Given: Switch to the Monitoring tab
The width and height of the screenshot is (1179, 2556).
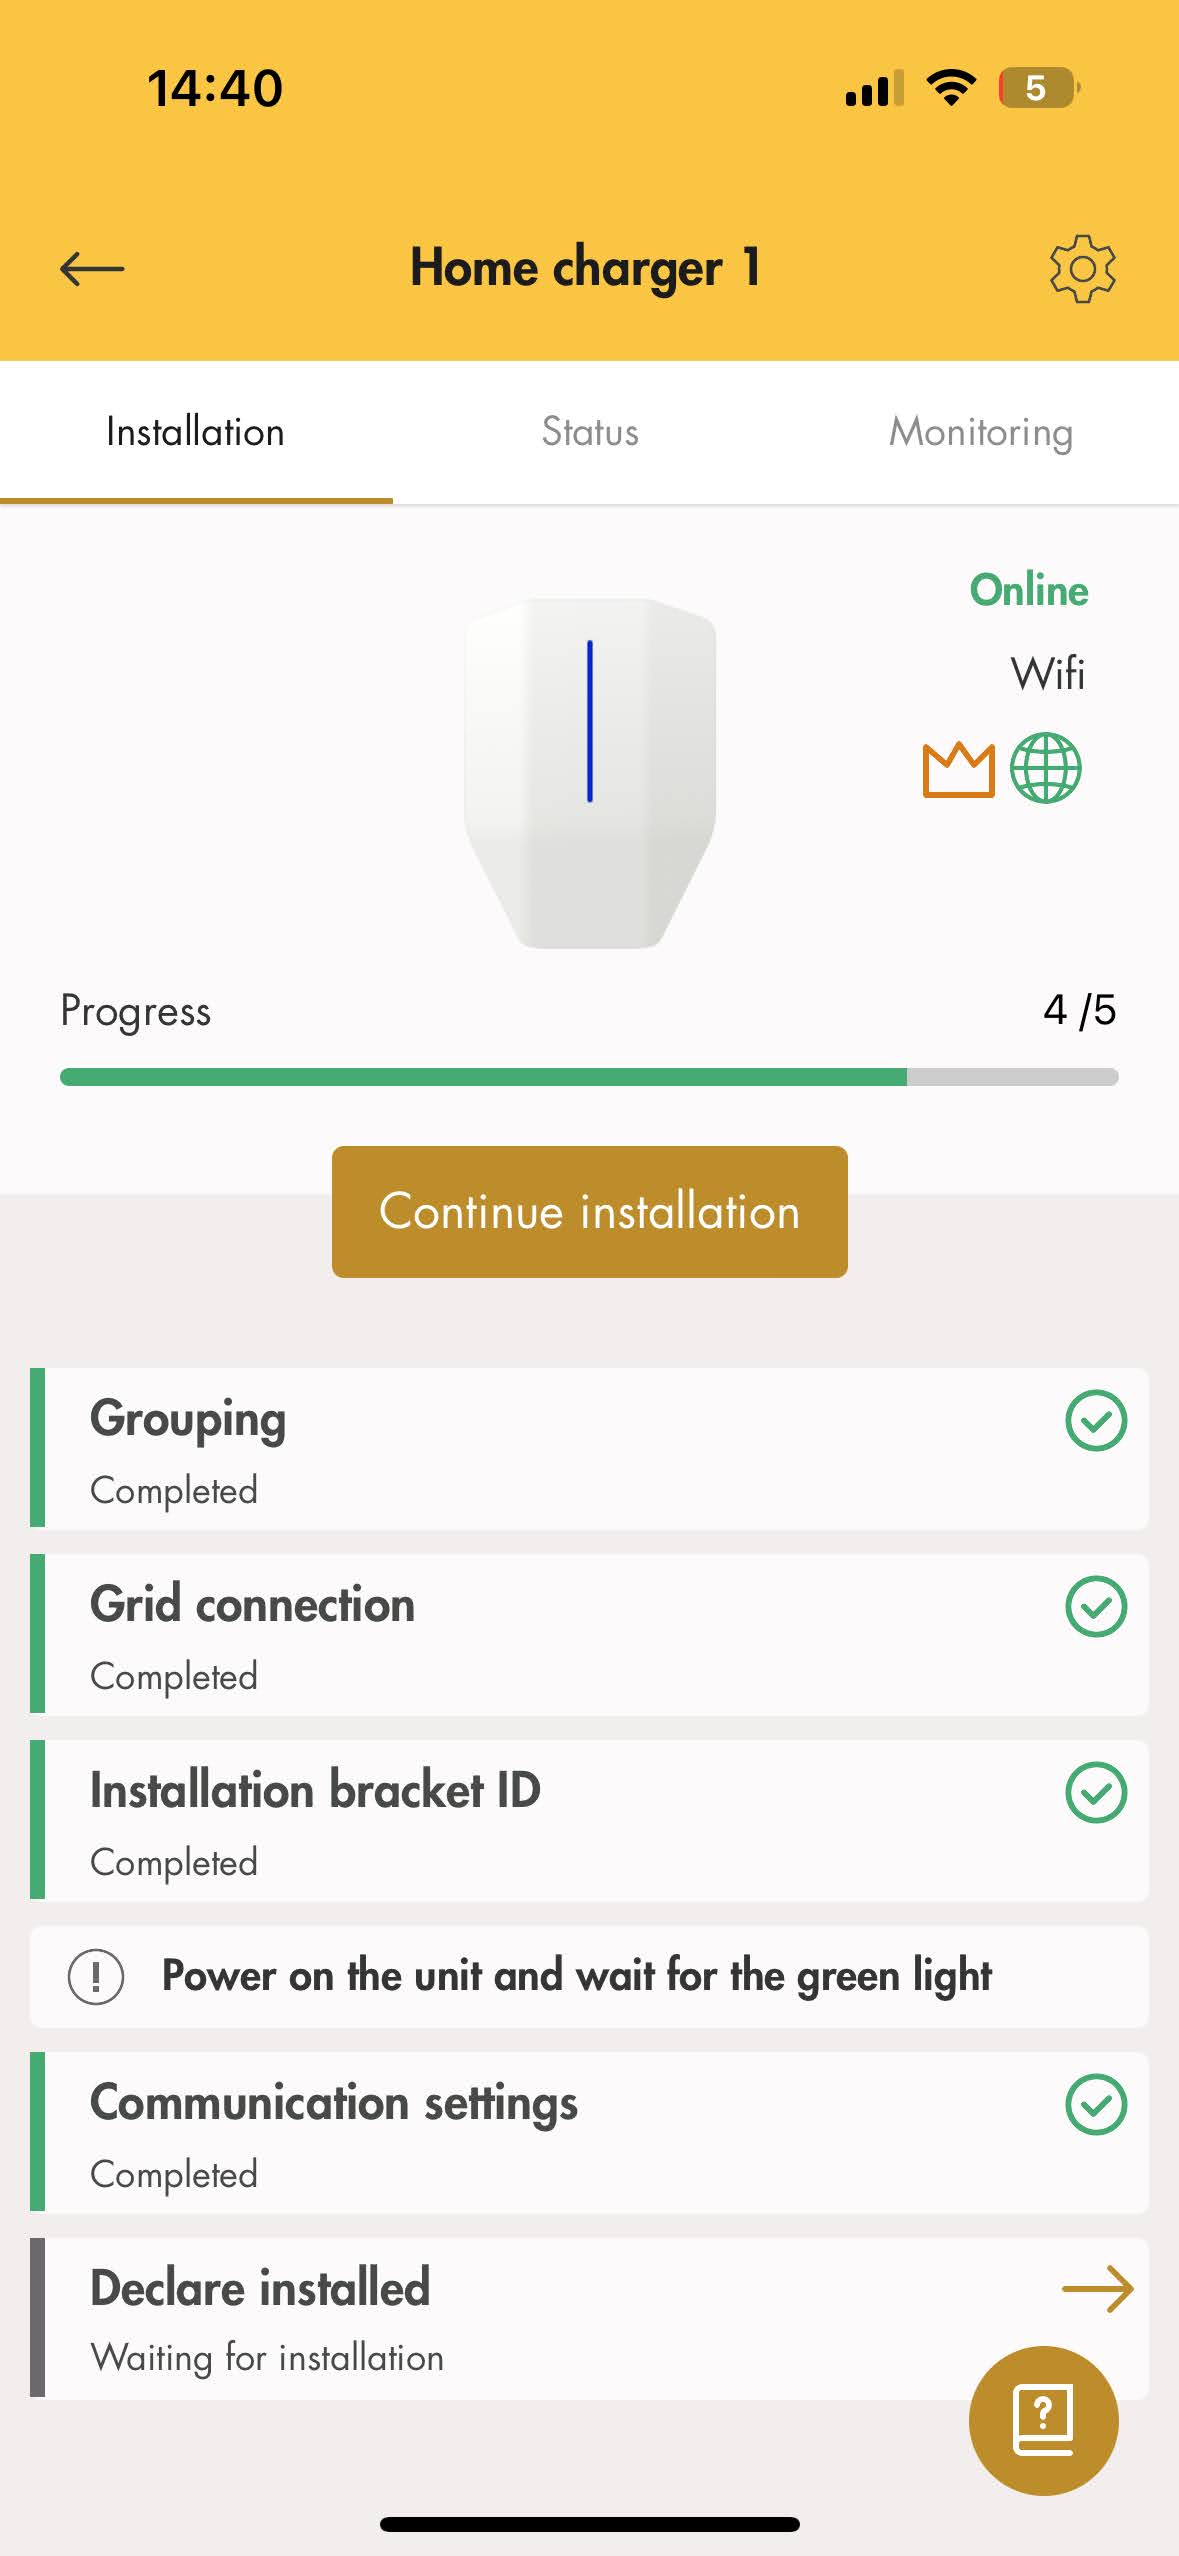Looking at the screenshot, I should (980, 432).
